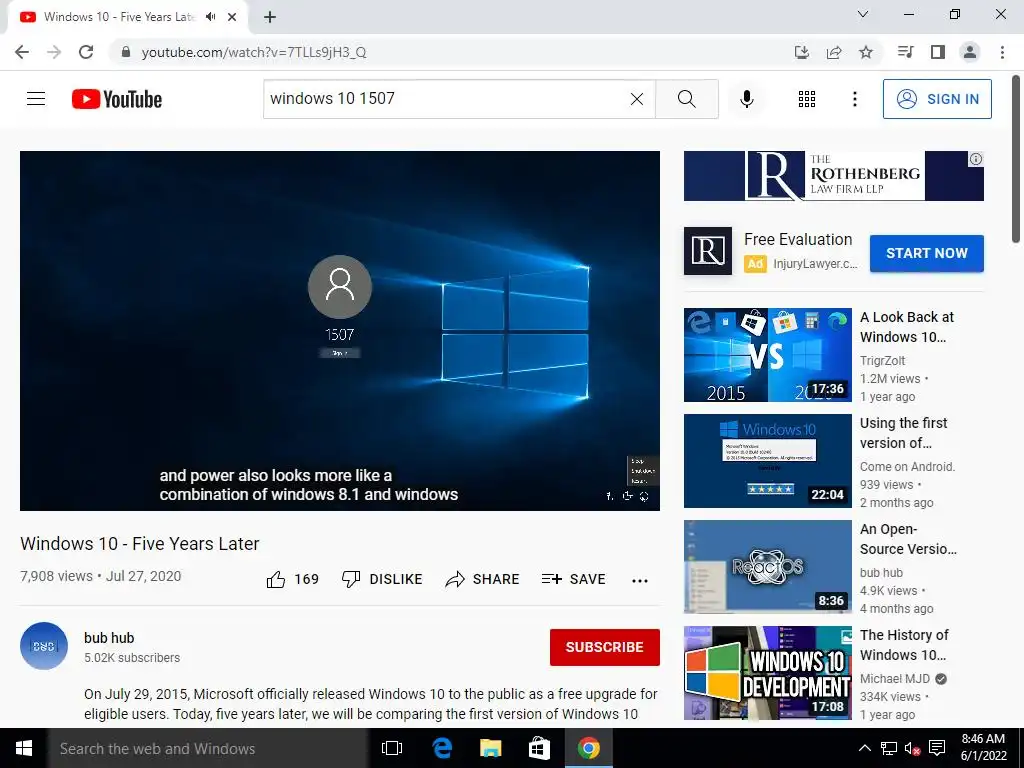Click the address bar URL
The width and height of the screenshot is (1024, 768).
tap(254, 52)
